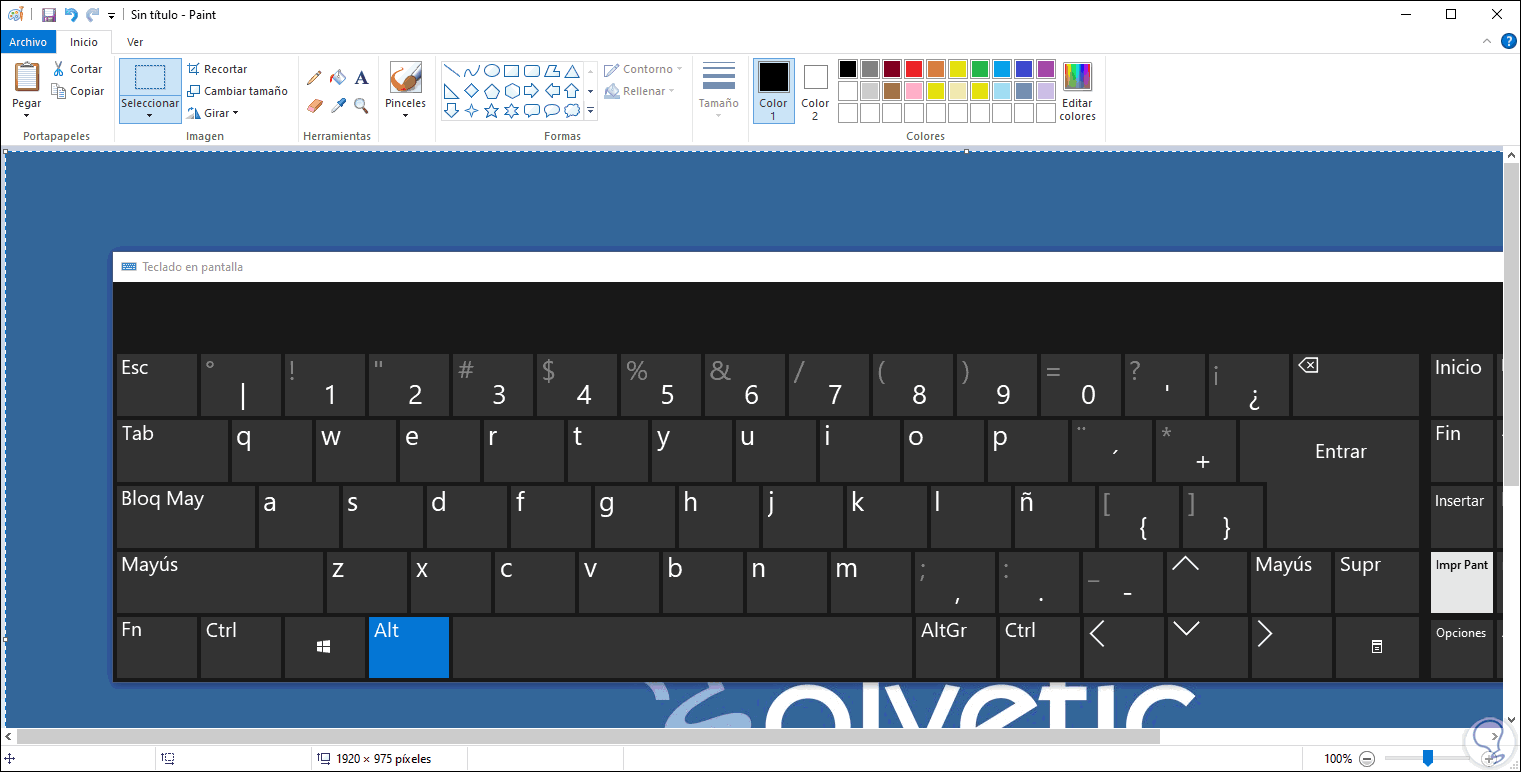Screen dimensions: 1521x772
Task: Click the 1920 × 975 píxeles status text
Action: [384, 759]
